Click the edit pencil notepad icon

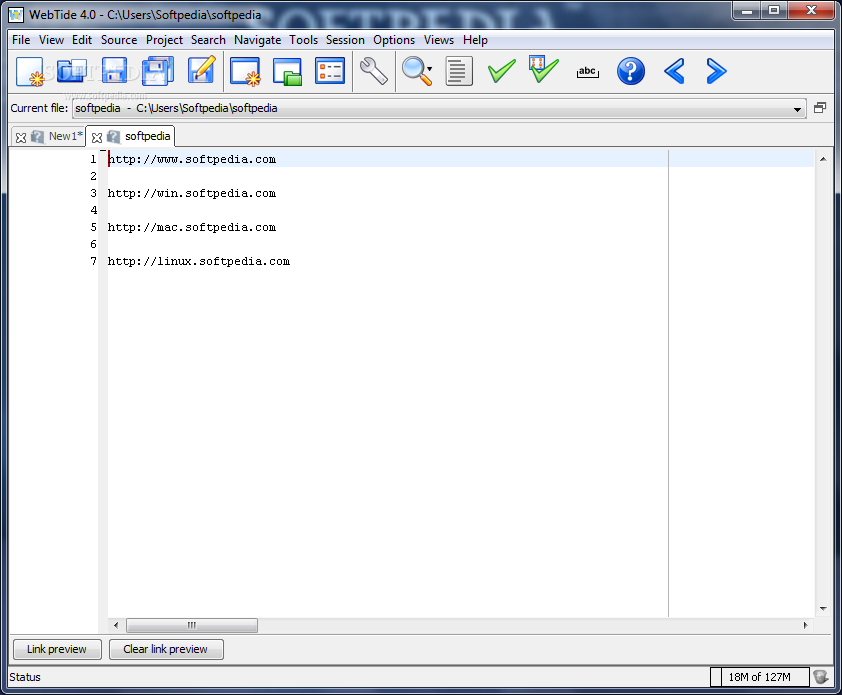pos(201,70)
